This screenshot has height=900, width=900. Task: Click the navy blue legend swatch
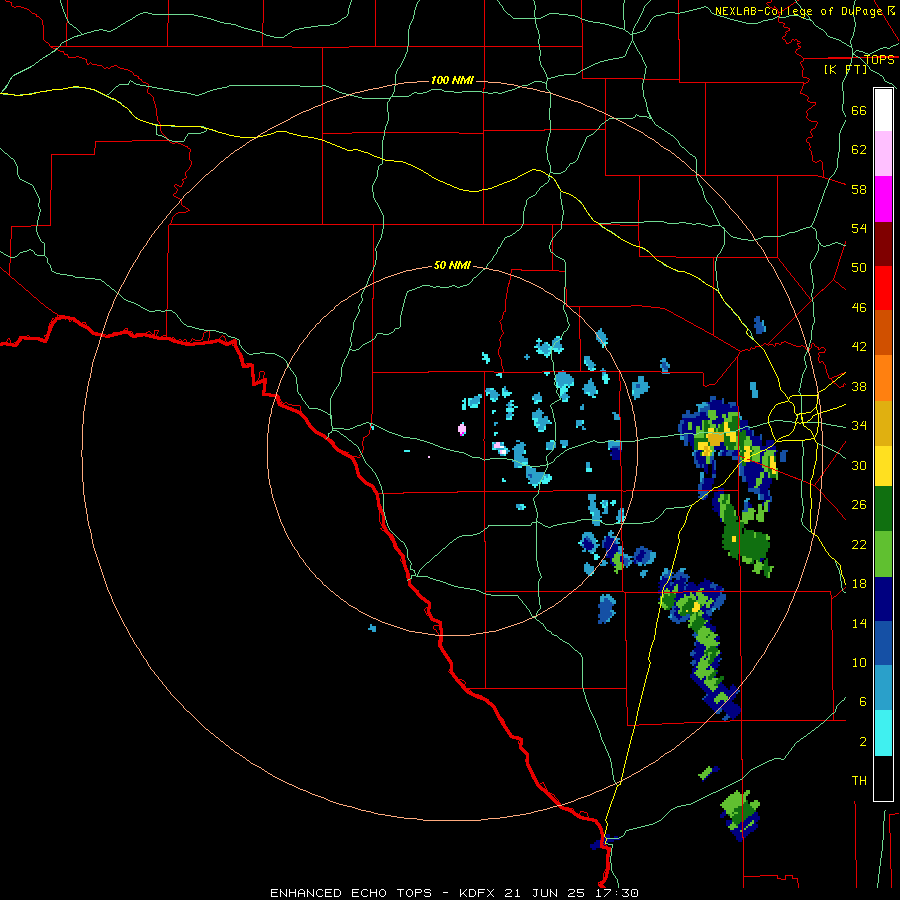(883, 599)
